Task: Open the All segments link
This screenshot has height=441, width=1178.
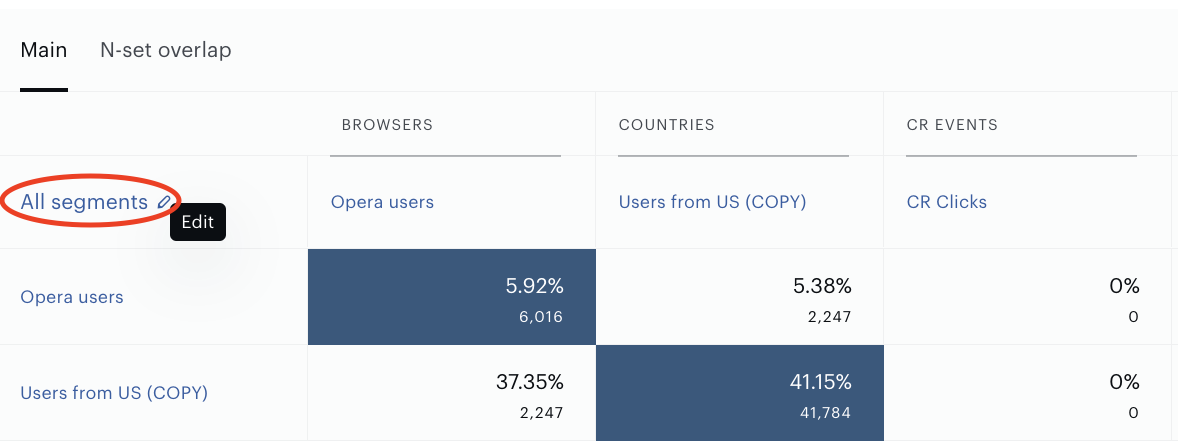Action: pyautogui.click(x=84, y=202)
